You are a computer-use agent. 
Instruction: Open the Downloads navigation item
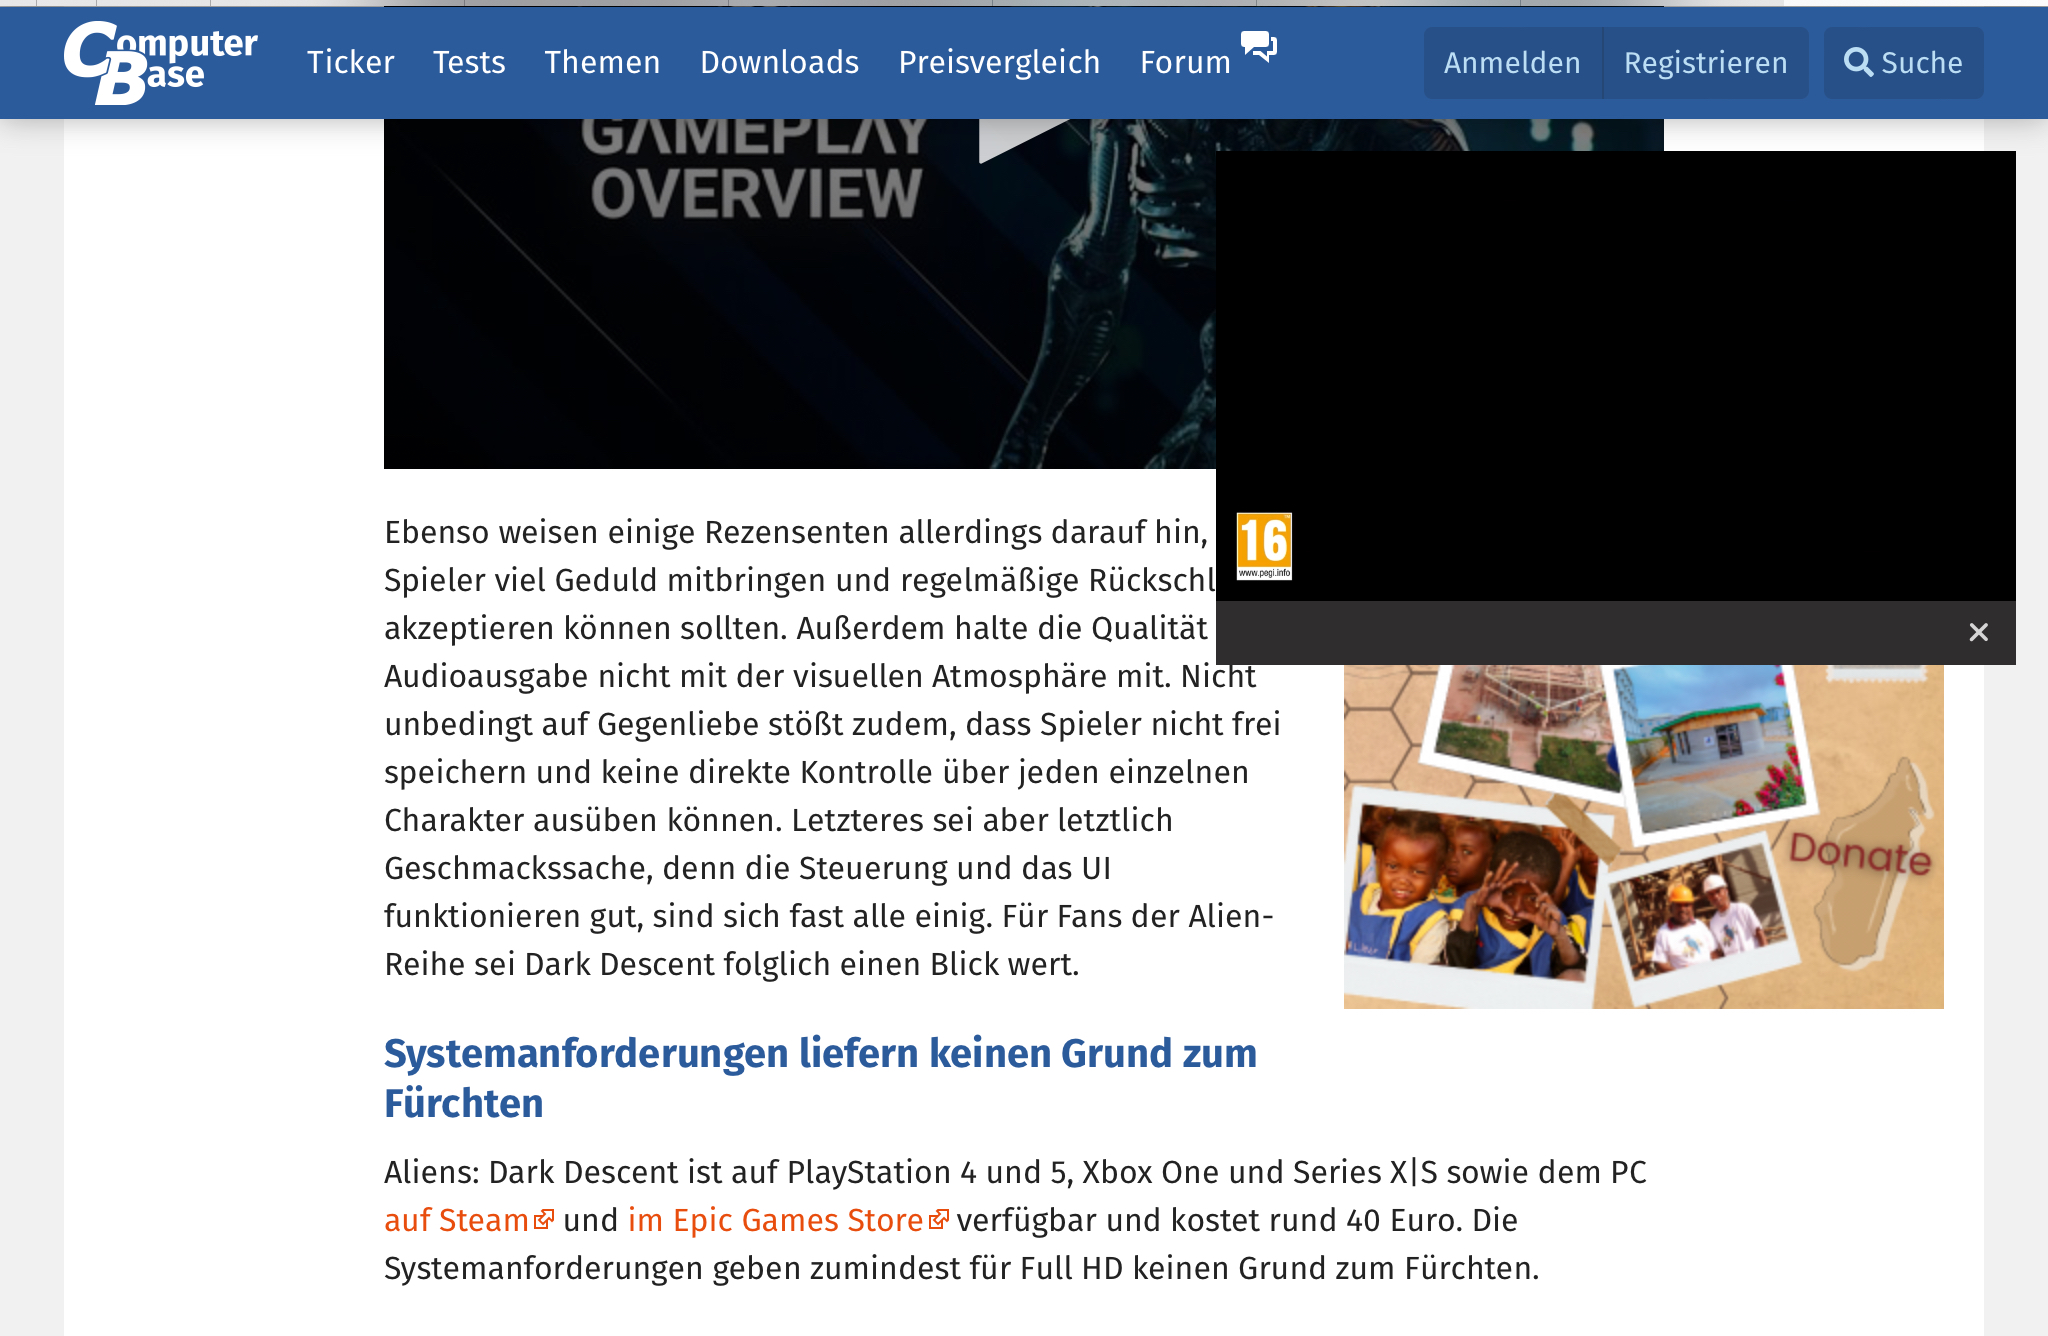point(779,62)
